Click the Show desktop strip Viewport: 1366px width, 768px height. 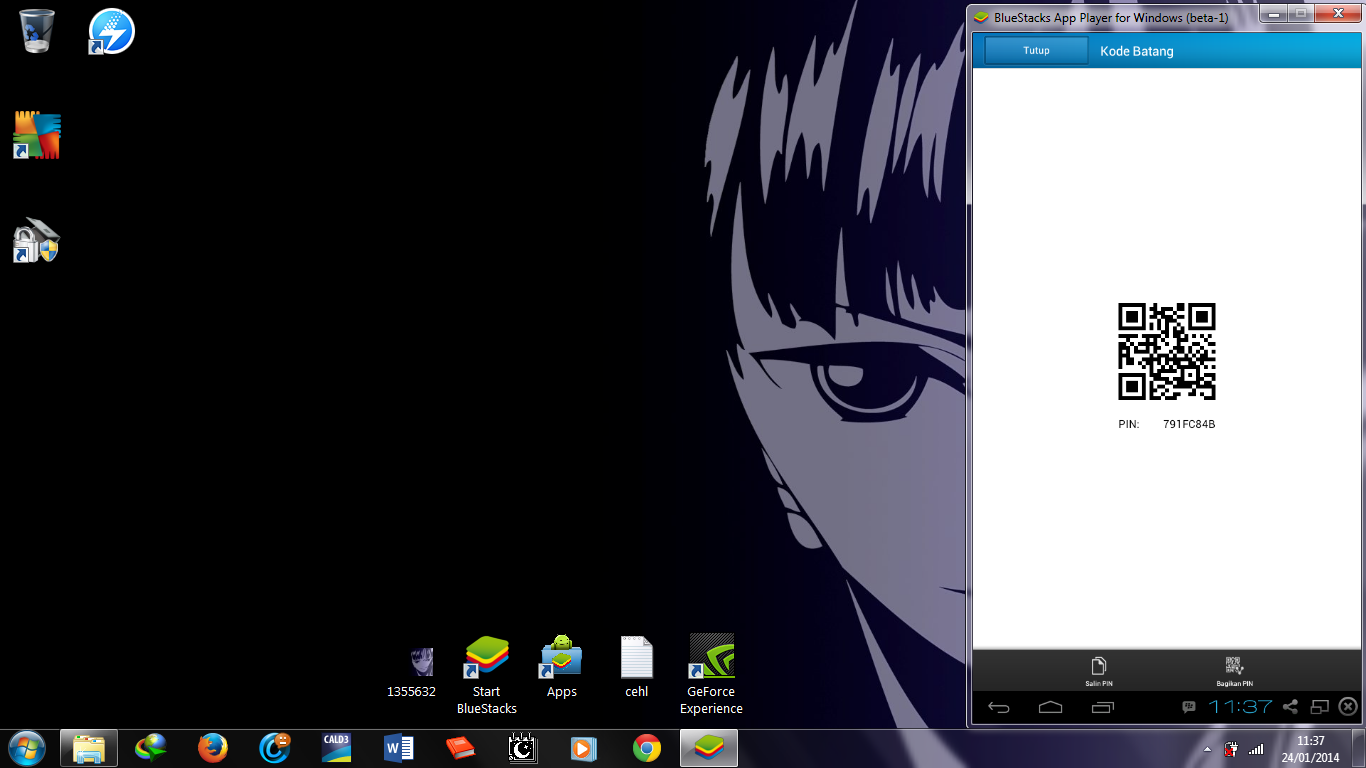tap(1358, 749)
